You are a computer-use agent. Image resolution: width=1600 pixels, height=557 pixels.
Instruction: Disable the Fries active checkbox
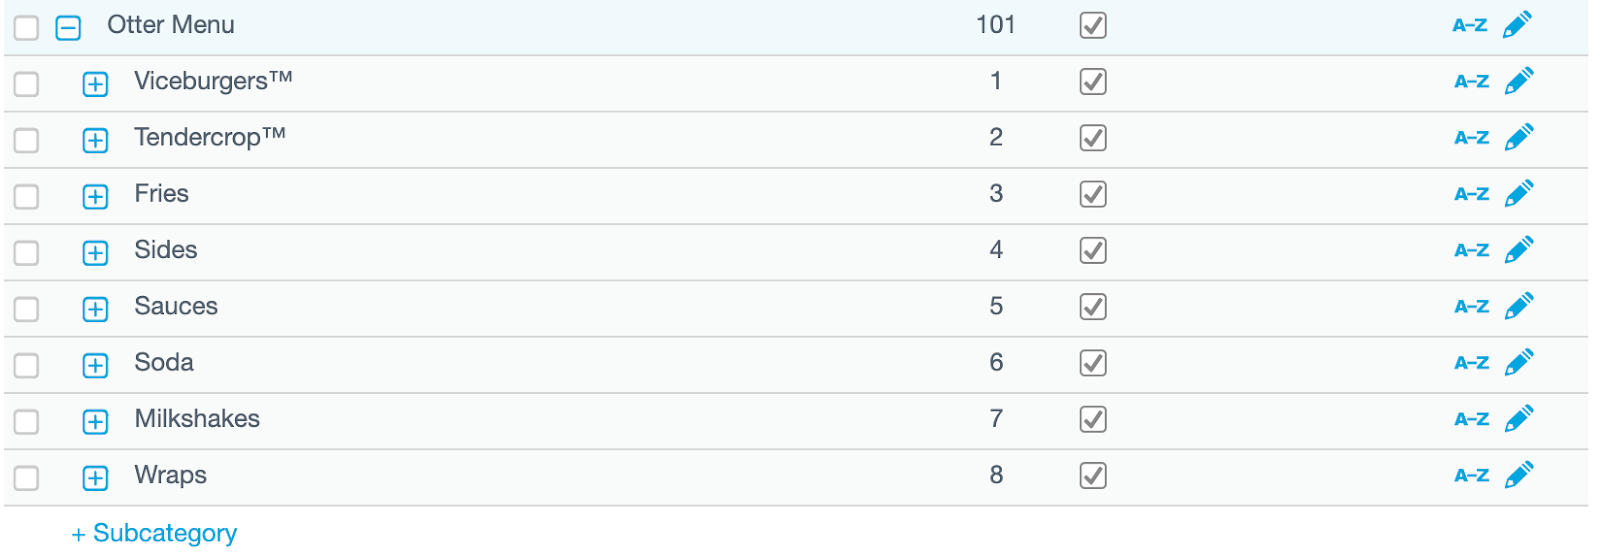(x=1093, y=194)
